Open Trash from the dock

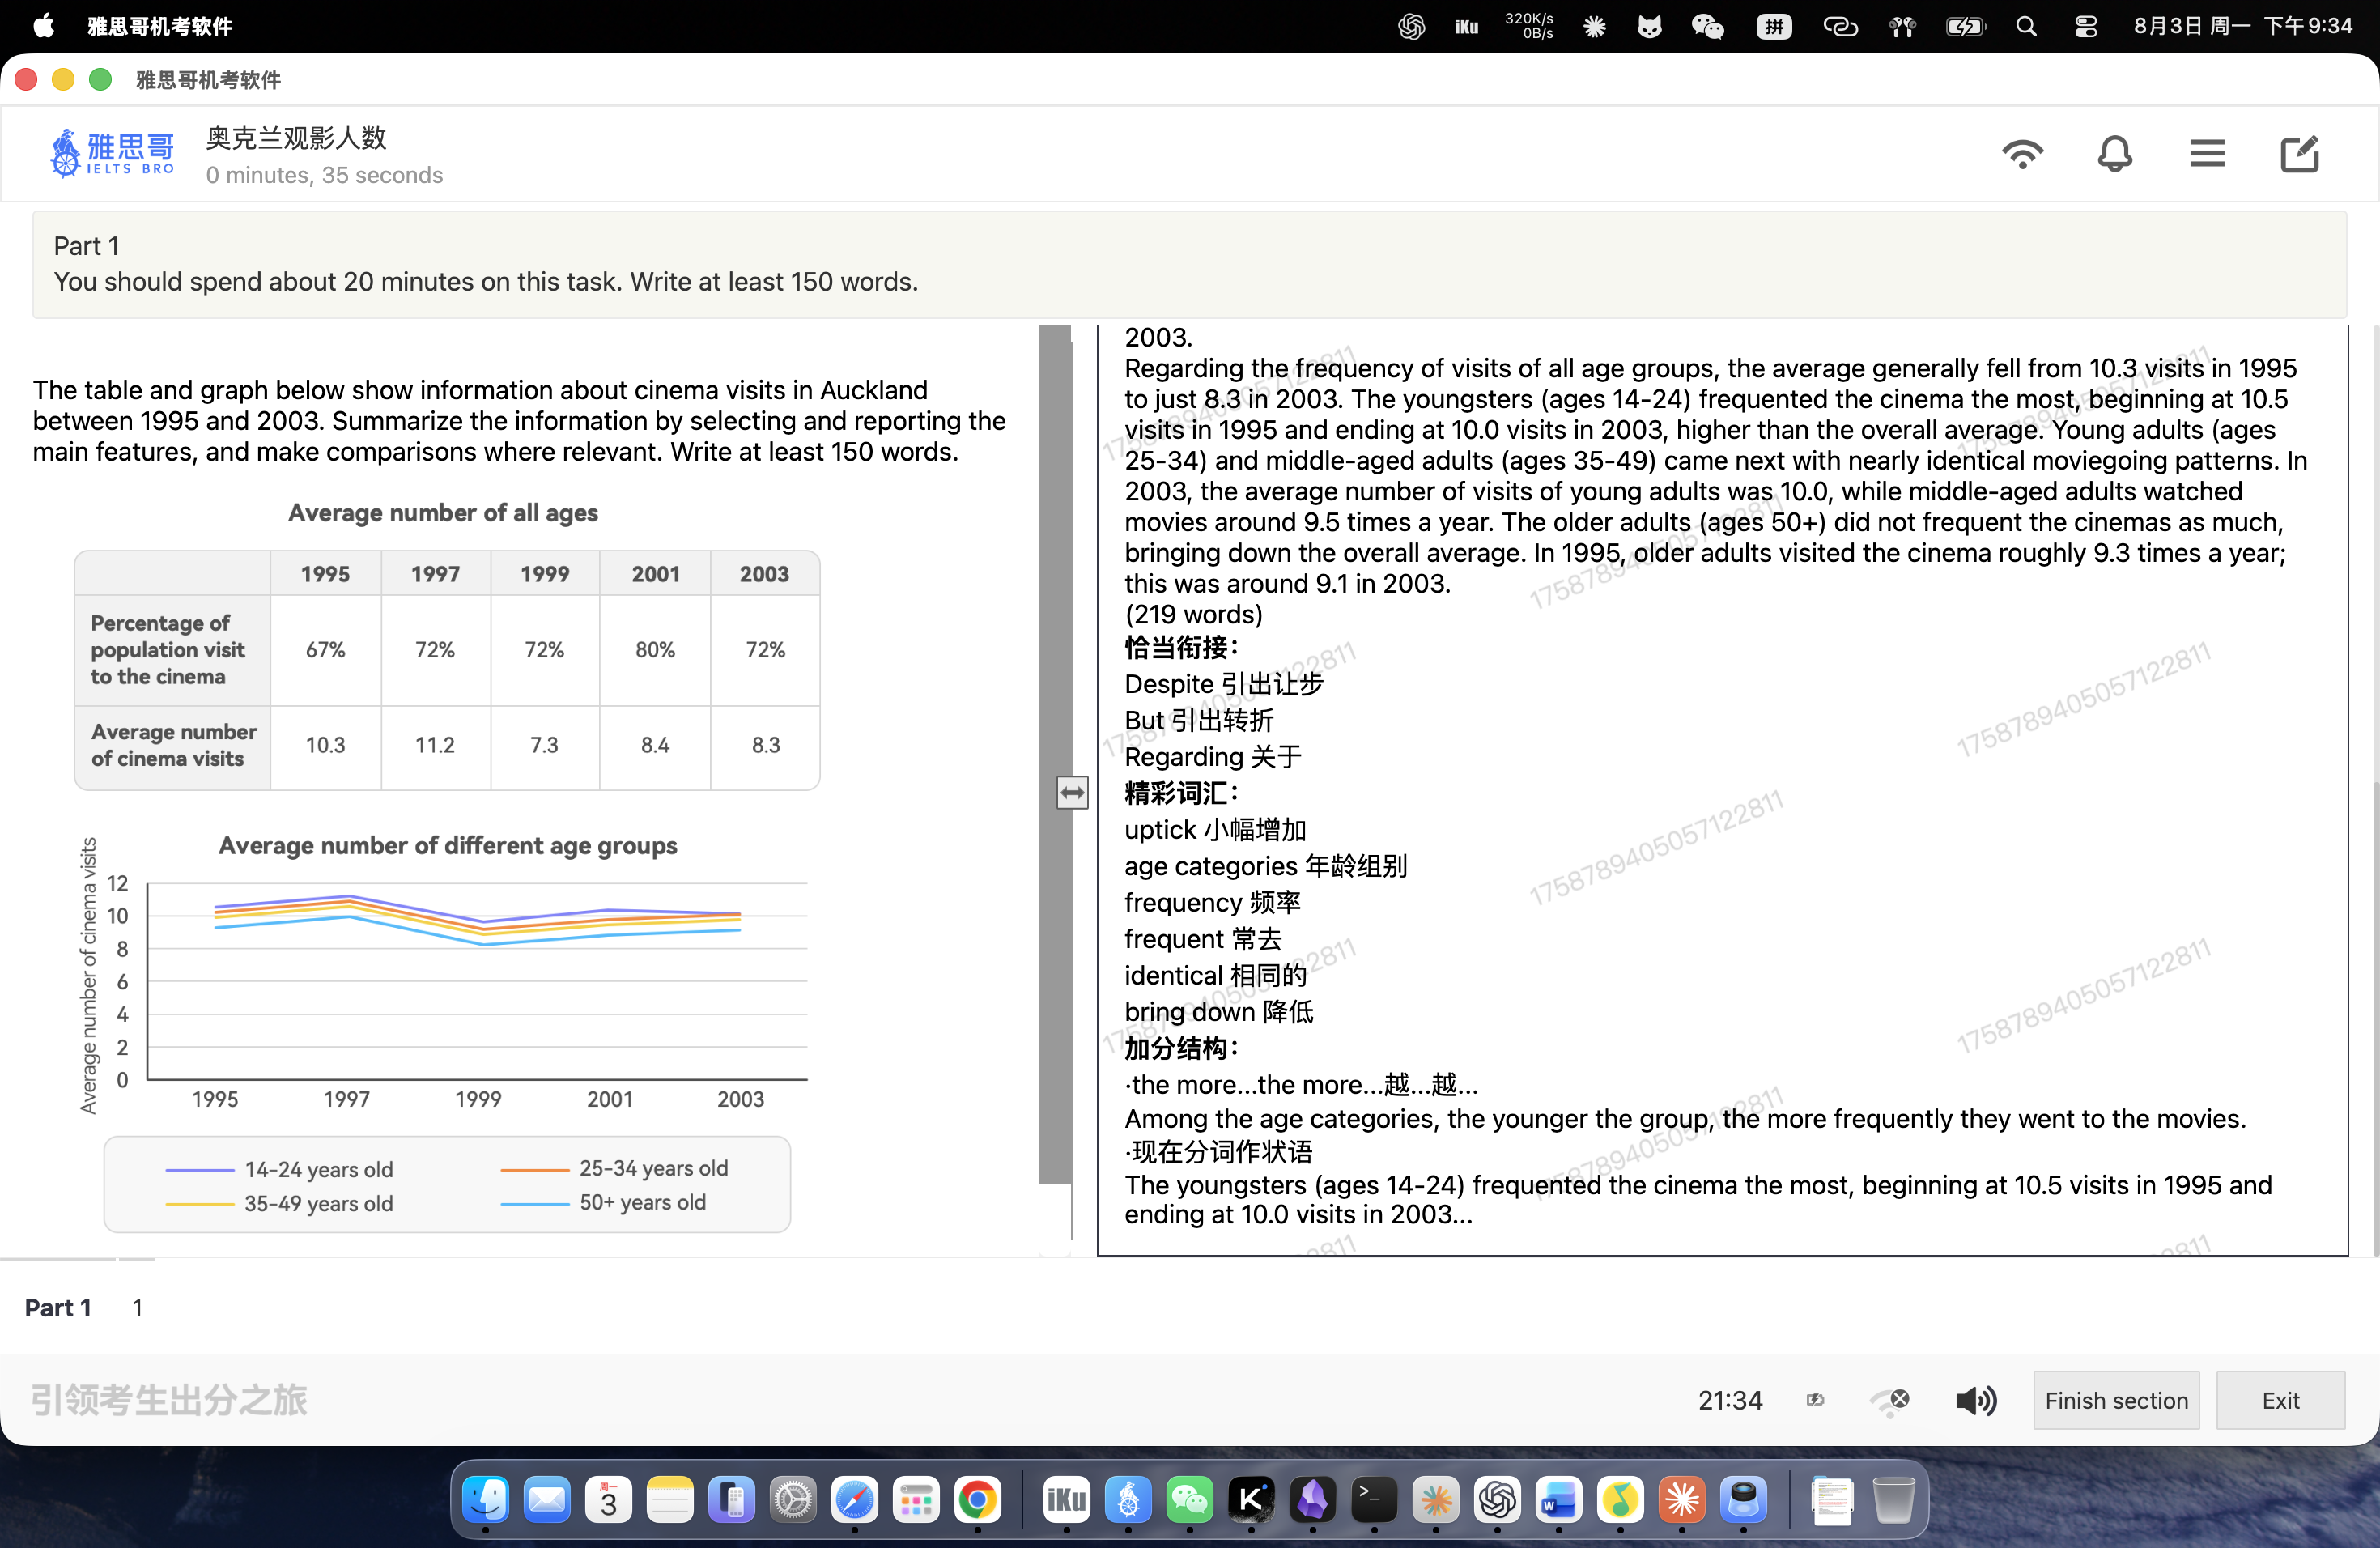1893,1499
